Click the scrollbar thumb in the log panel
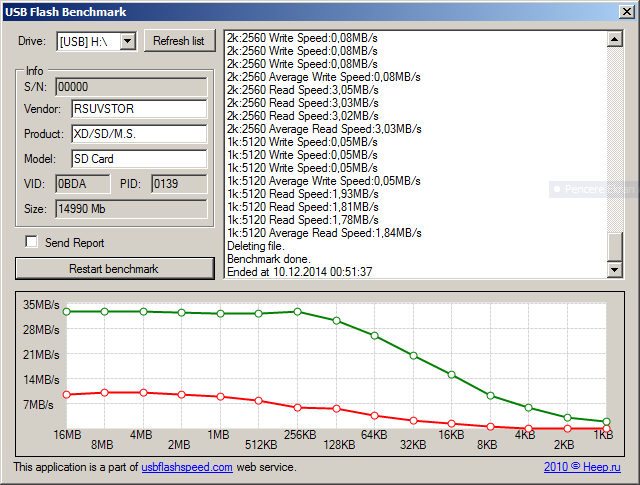 tap(615, 246)
